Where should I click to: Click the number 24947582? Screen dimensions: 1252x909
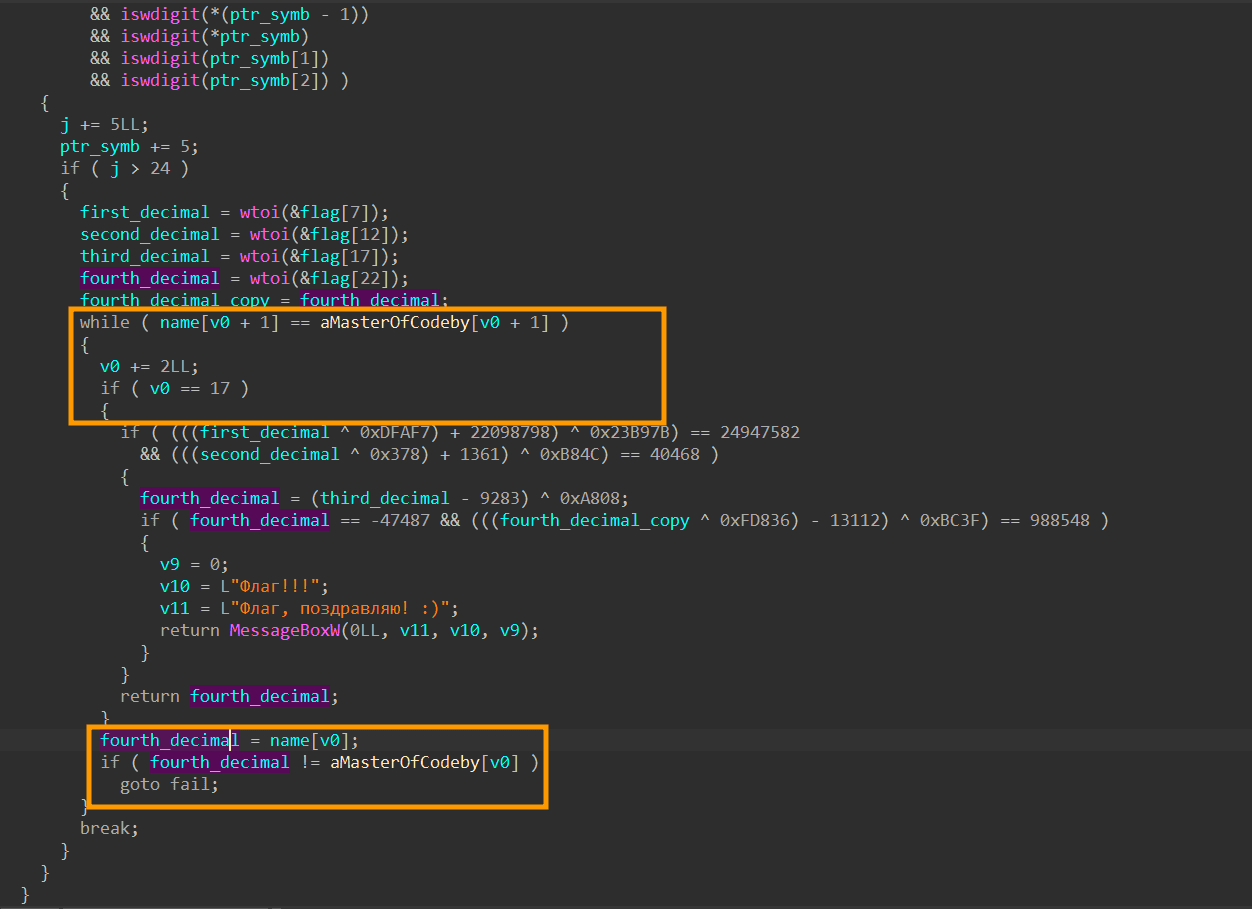(x=759, y=432)
